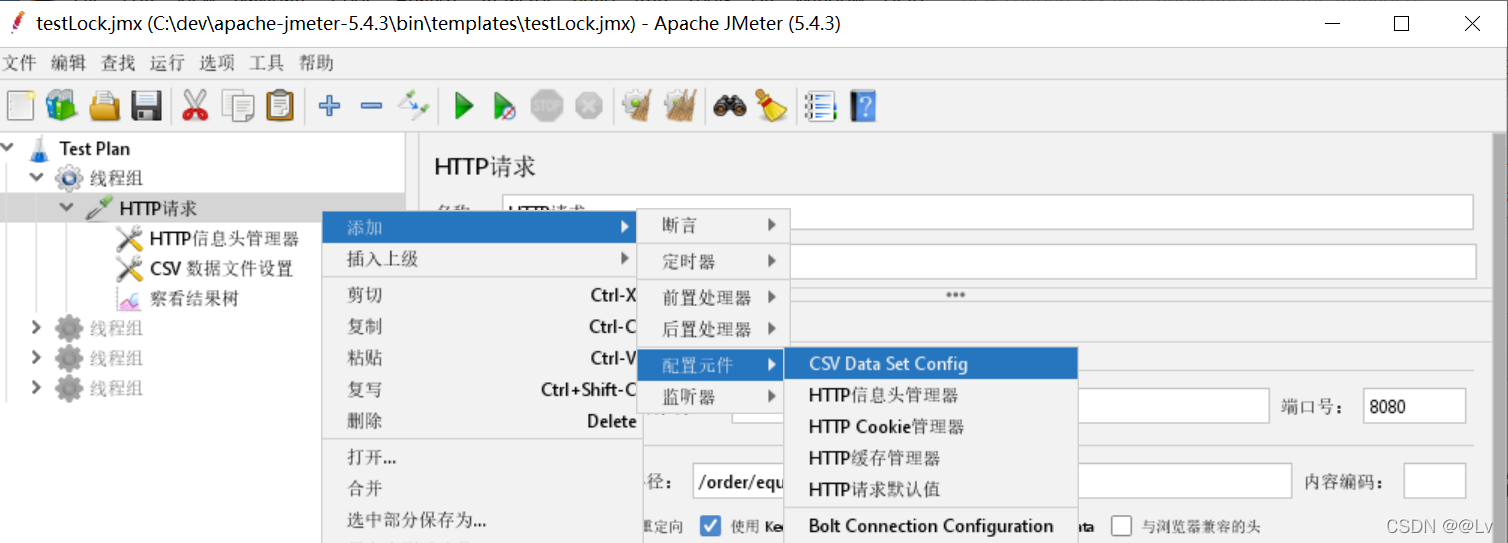Open the Templates icon in the toolbar
The image size is (1508, 543).
[61, 105]
